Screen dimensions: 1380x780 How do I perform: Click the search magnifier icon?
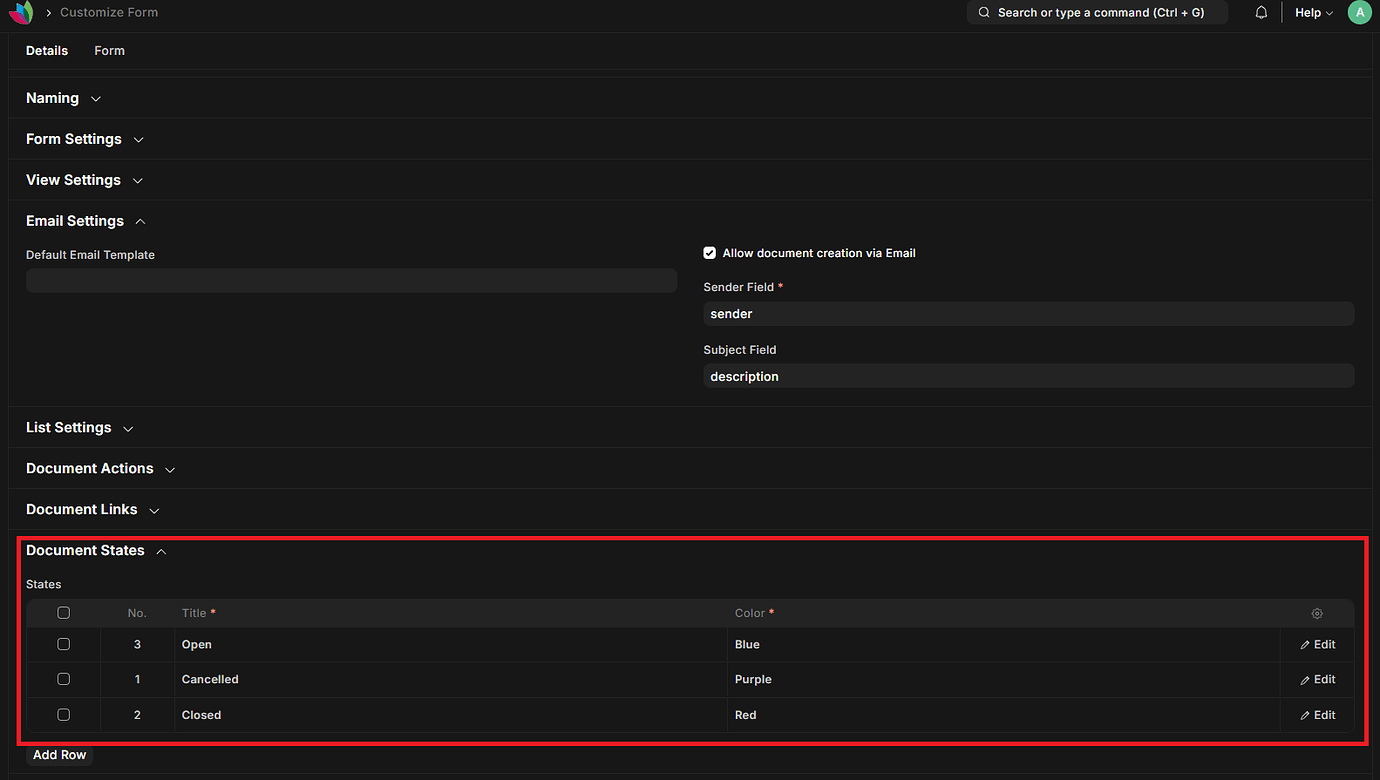pyautogui.click(x=983, y=12)
